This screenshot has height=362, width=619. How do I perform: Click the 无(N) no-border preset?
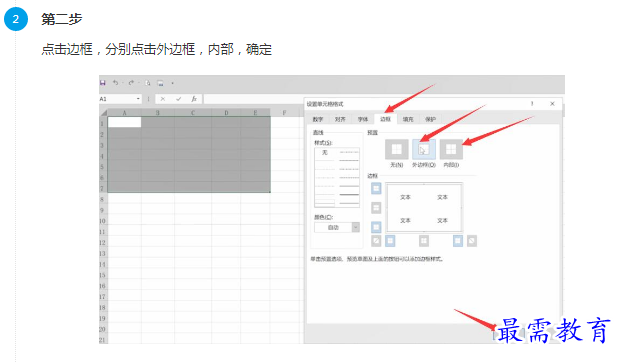396,149
